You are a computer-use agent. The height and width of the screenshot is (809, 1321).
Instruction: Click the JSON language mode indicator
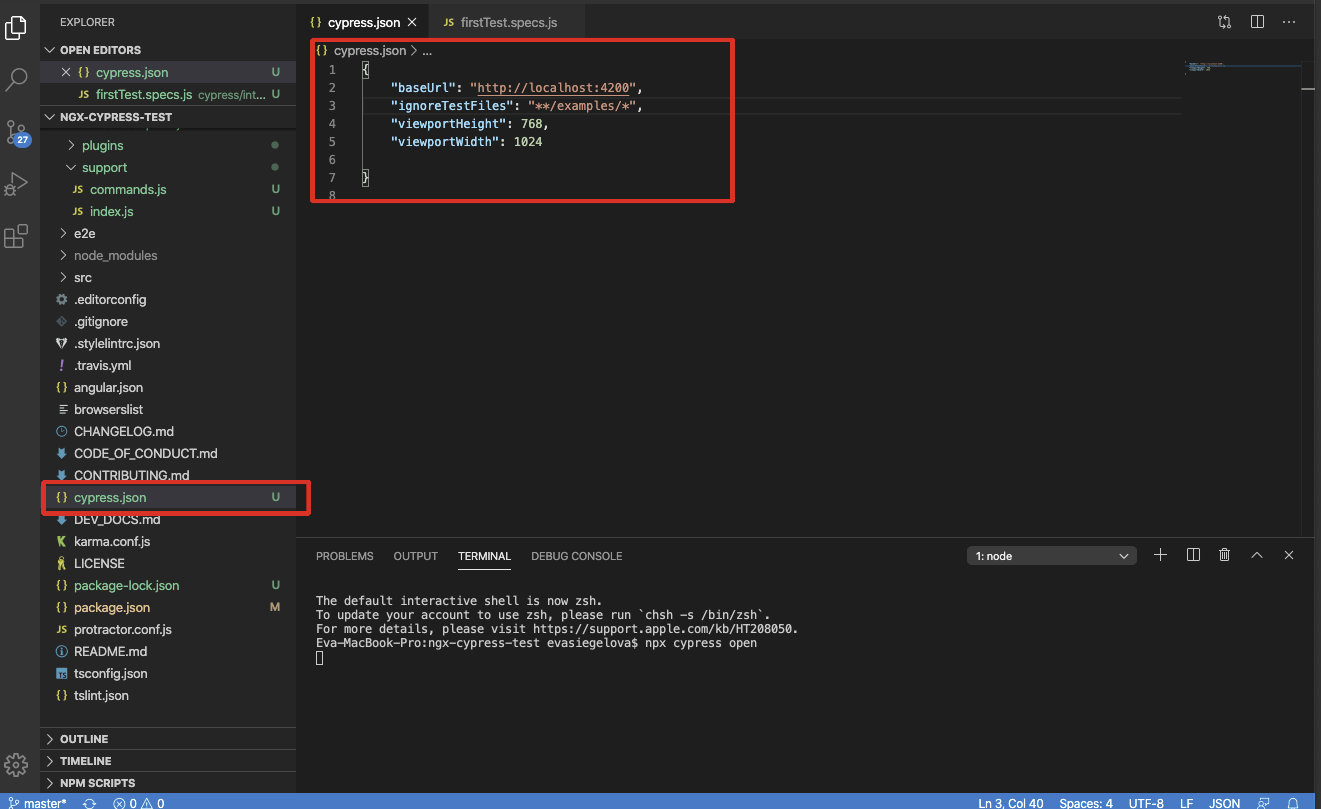[x=1225, y=802]
